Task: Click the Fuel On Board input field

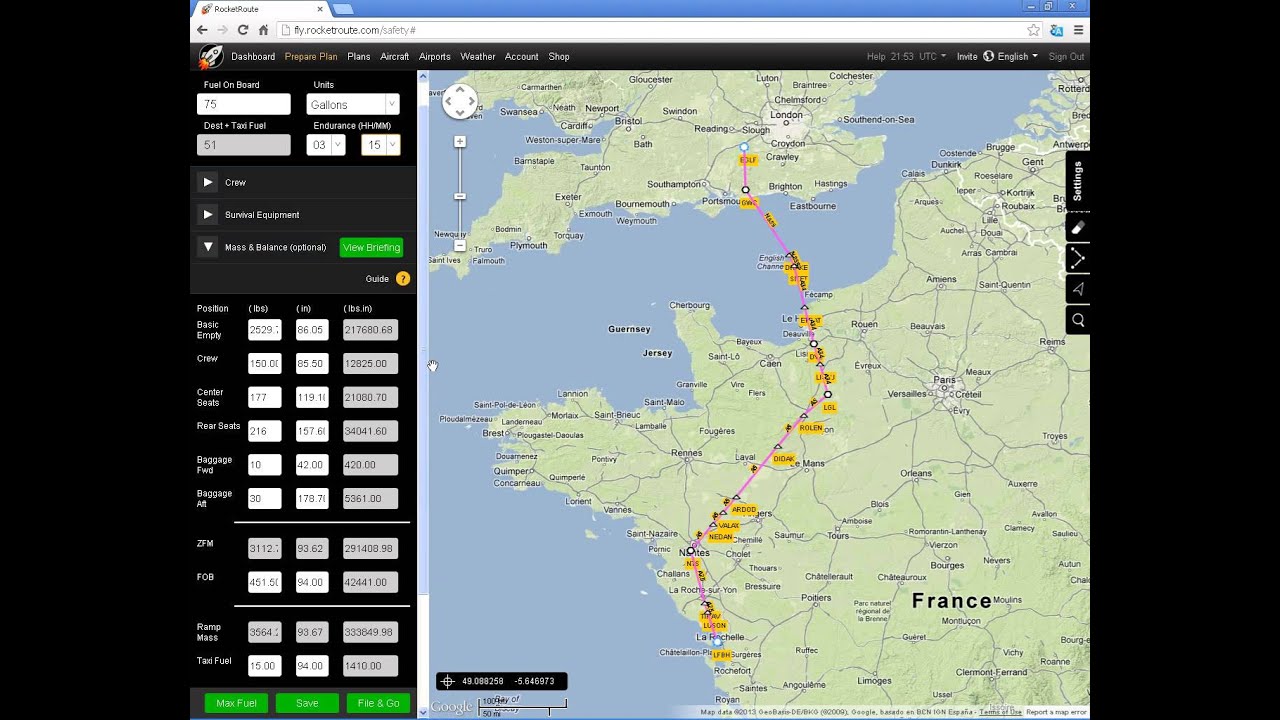Action: coord(244,104)
